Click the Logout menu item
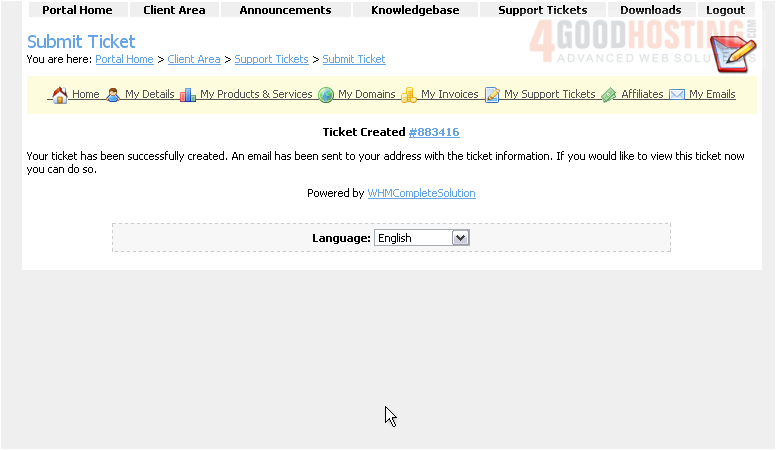 coord(725,10)
